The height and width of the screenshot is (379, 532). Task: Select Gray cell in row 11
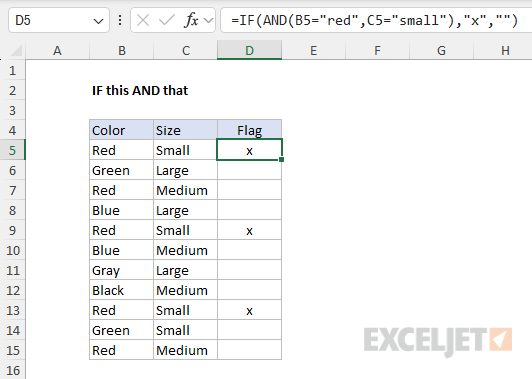pos(121,270)
